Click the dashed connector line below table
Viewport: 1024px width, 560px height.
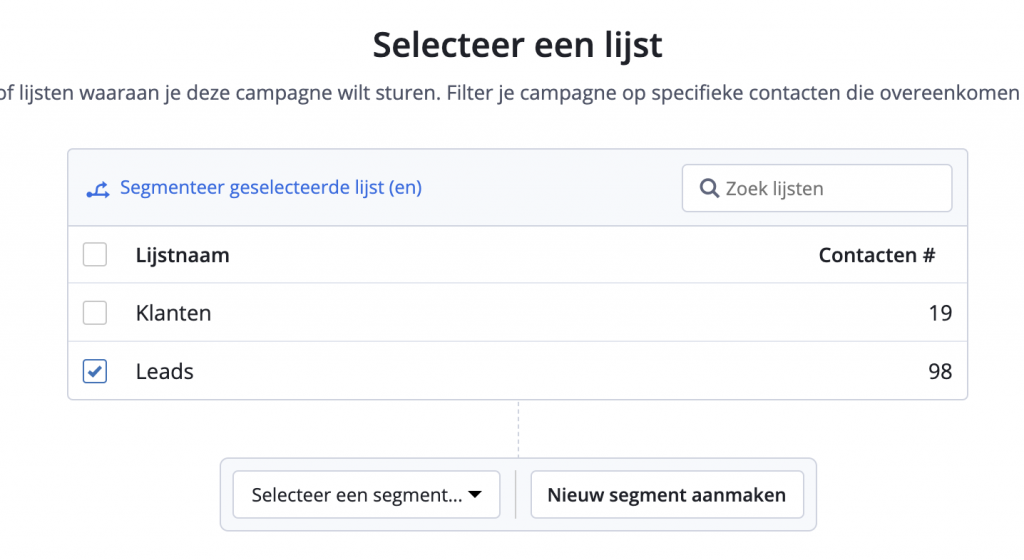519,429
